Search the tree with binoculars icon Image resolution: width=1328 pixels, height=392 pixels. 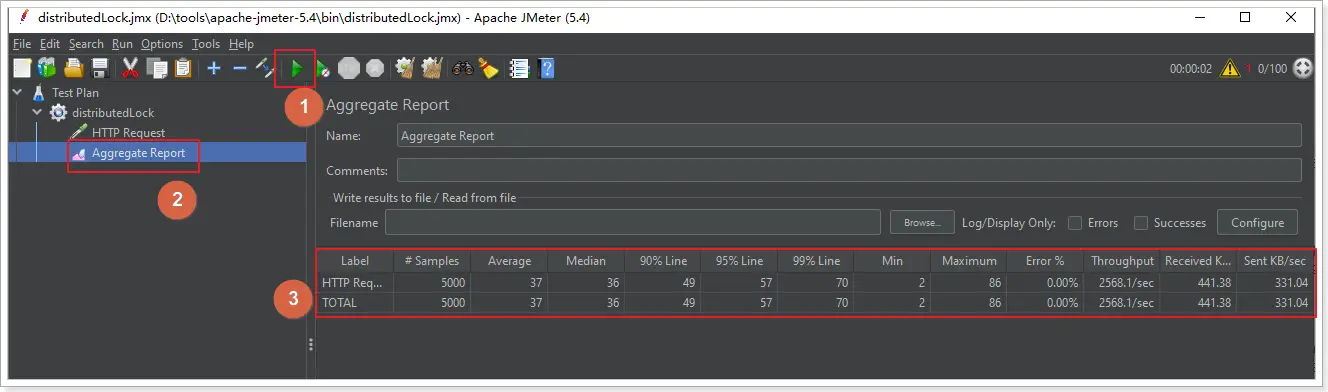(462, 68)
